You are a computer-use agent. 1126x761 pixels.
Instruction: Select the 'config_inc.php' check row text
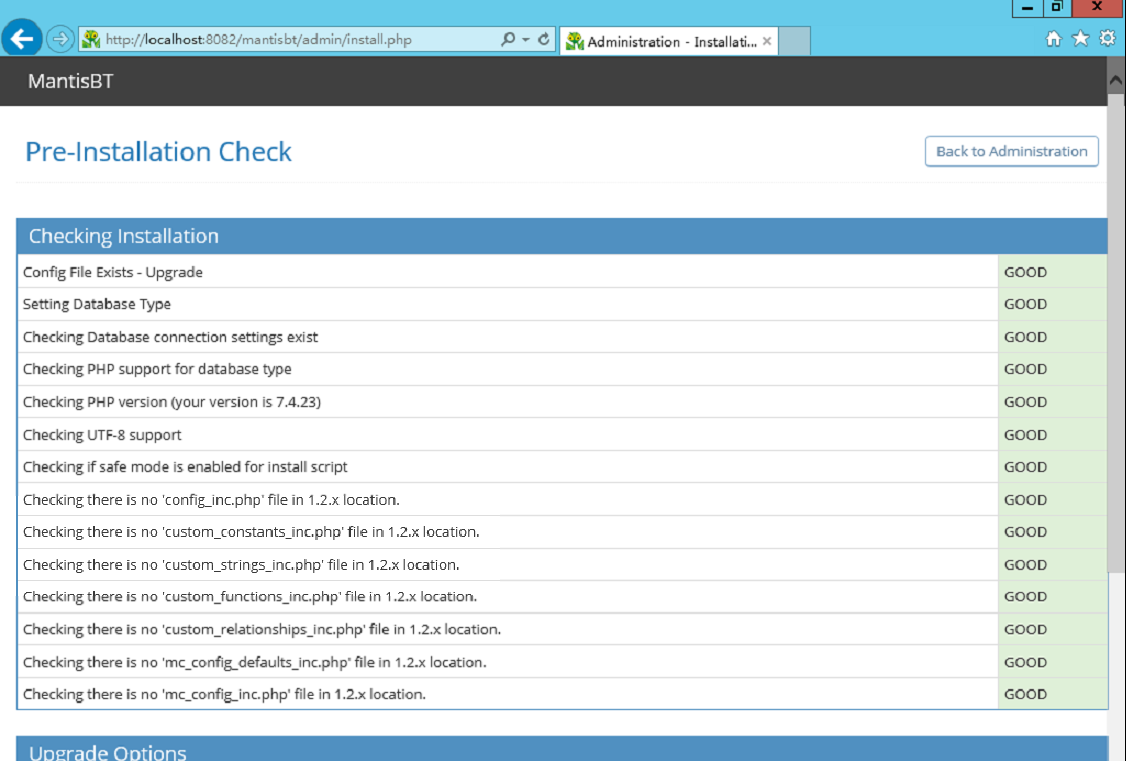point(211,500)
